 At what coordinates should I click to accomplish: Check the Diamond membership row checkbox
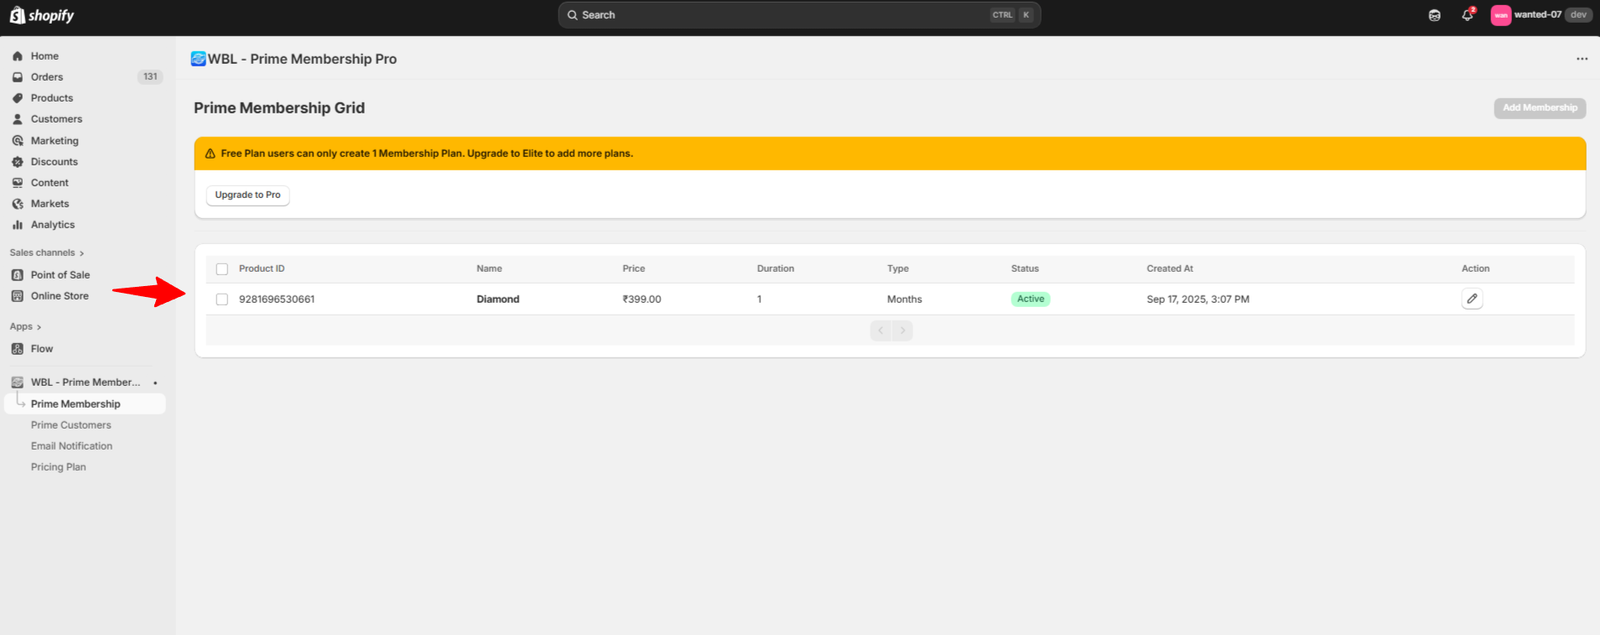click(x=222, y=299)
